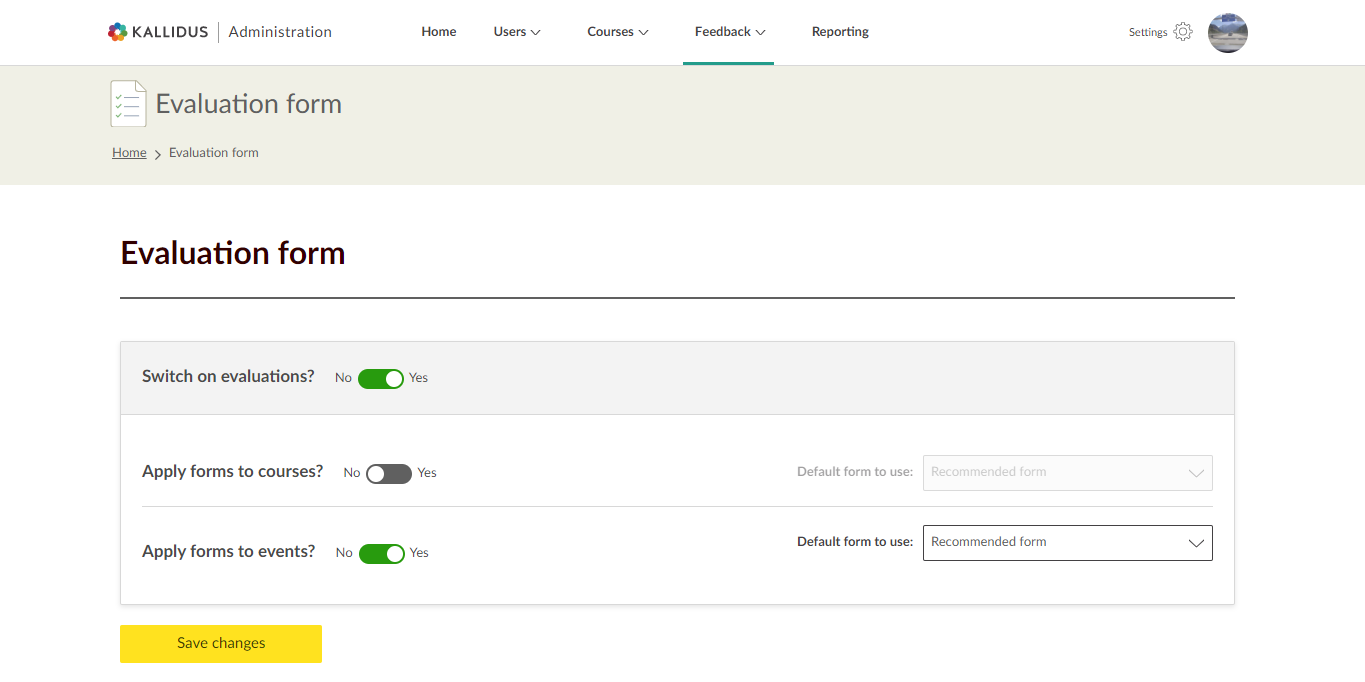Viewport: 1365px width, 682px height.
Task: Click the Evaluation form checklist icon
Action: point(128,104)
